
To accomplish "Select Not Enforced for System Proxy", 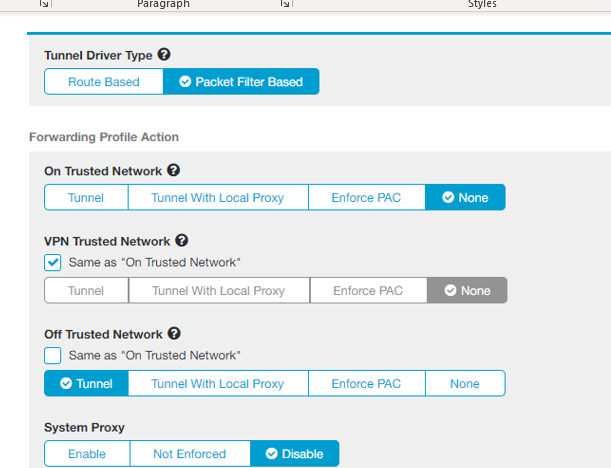I will click(190, 454).
